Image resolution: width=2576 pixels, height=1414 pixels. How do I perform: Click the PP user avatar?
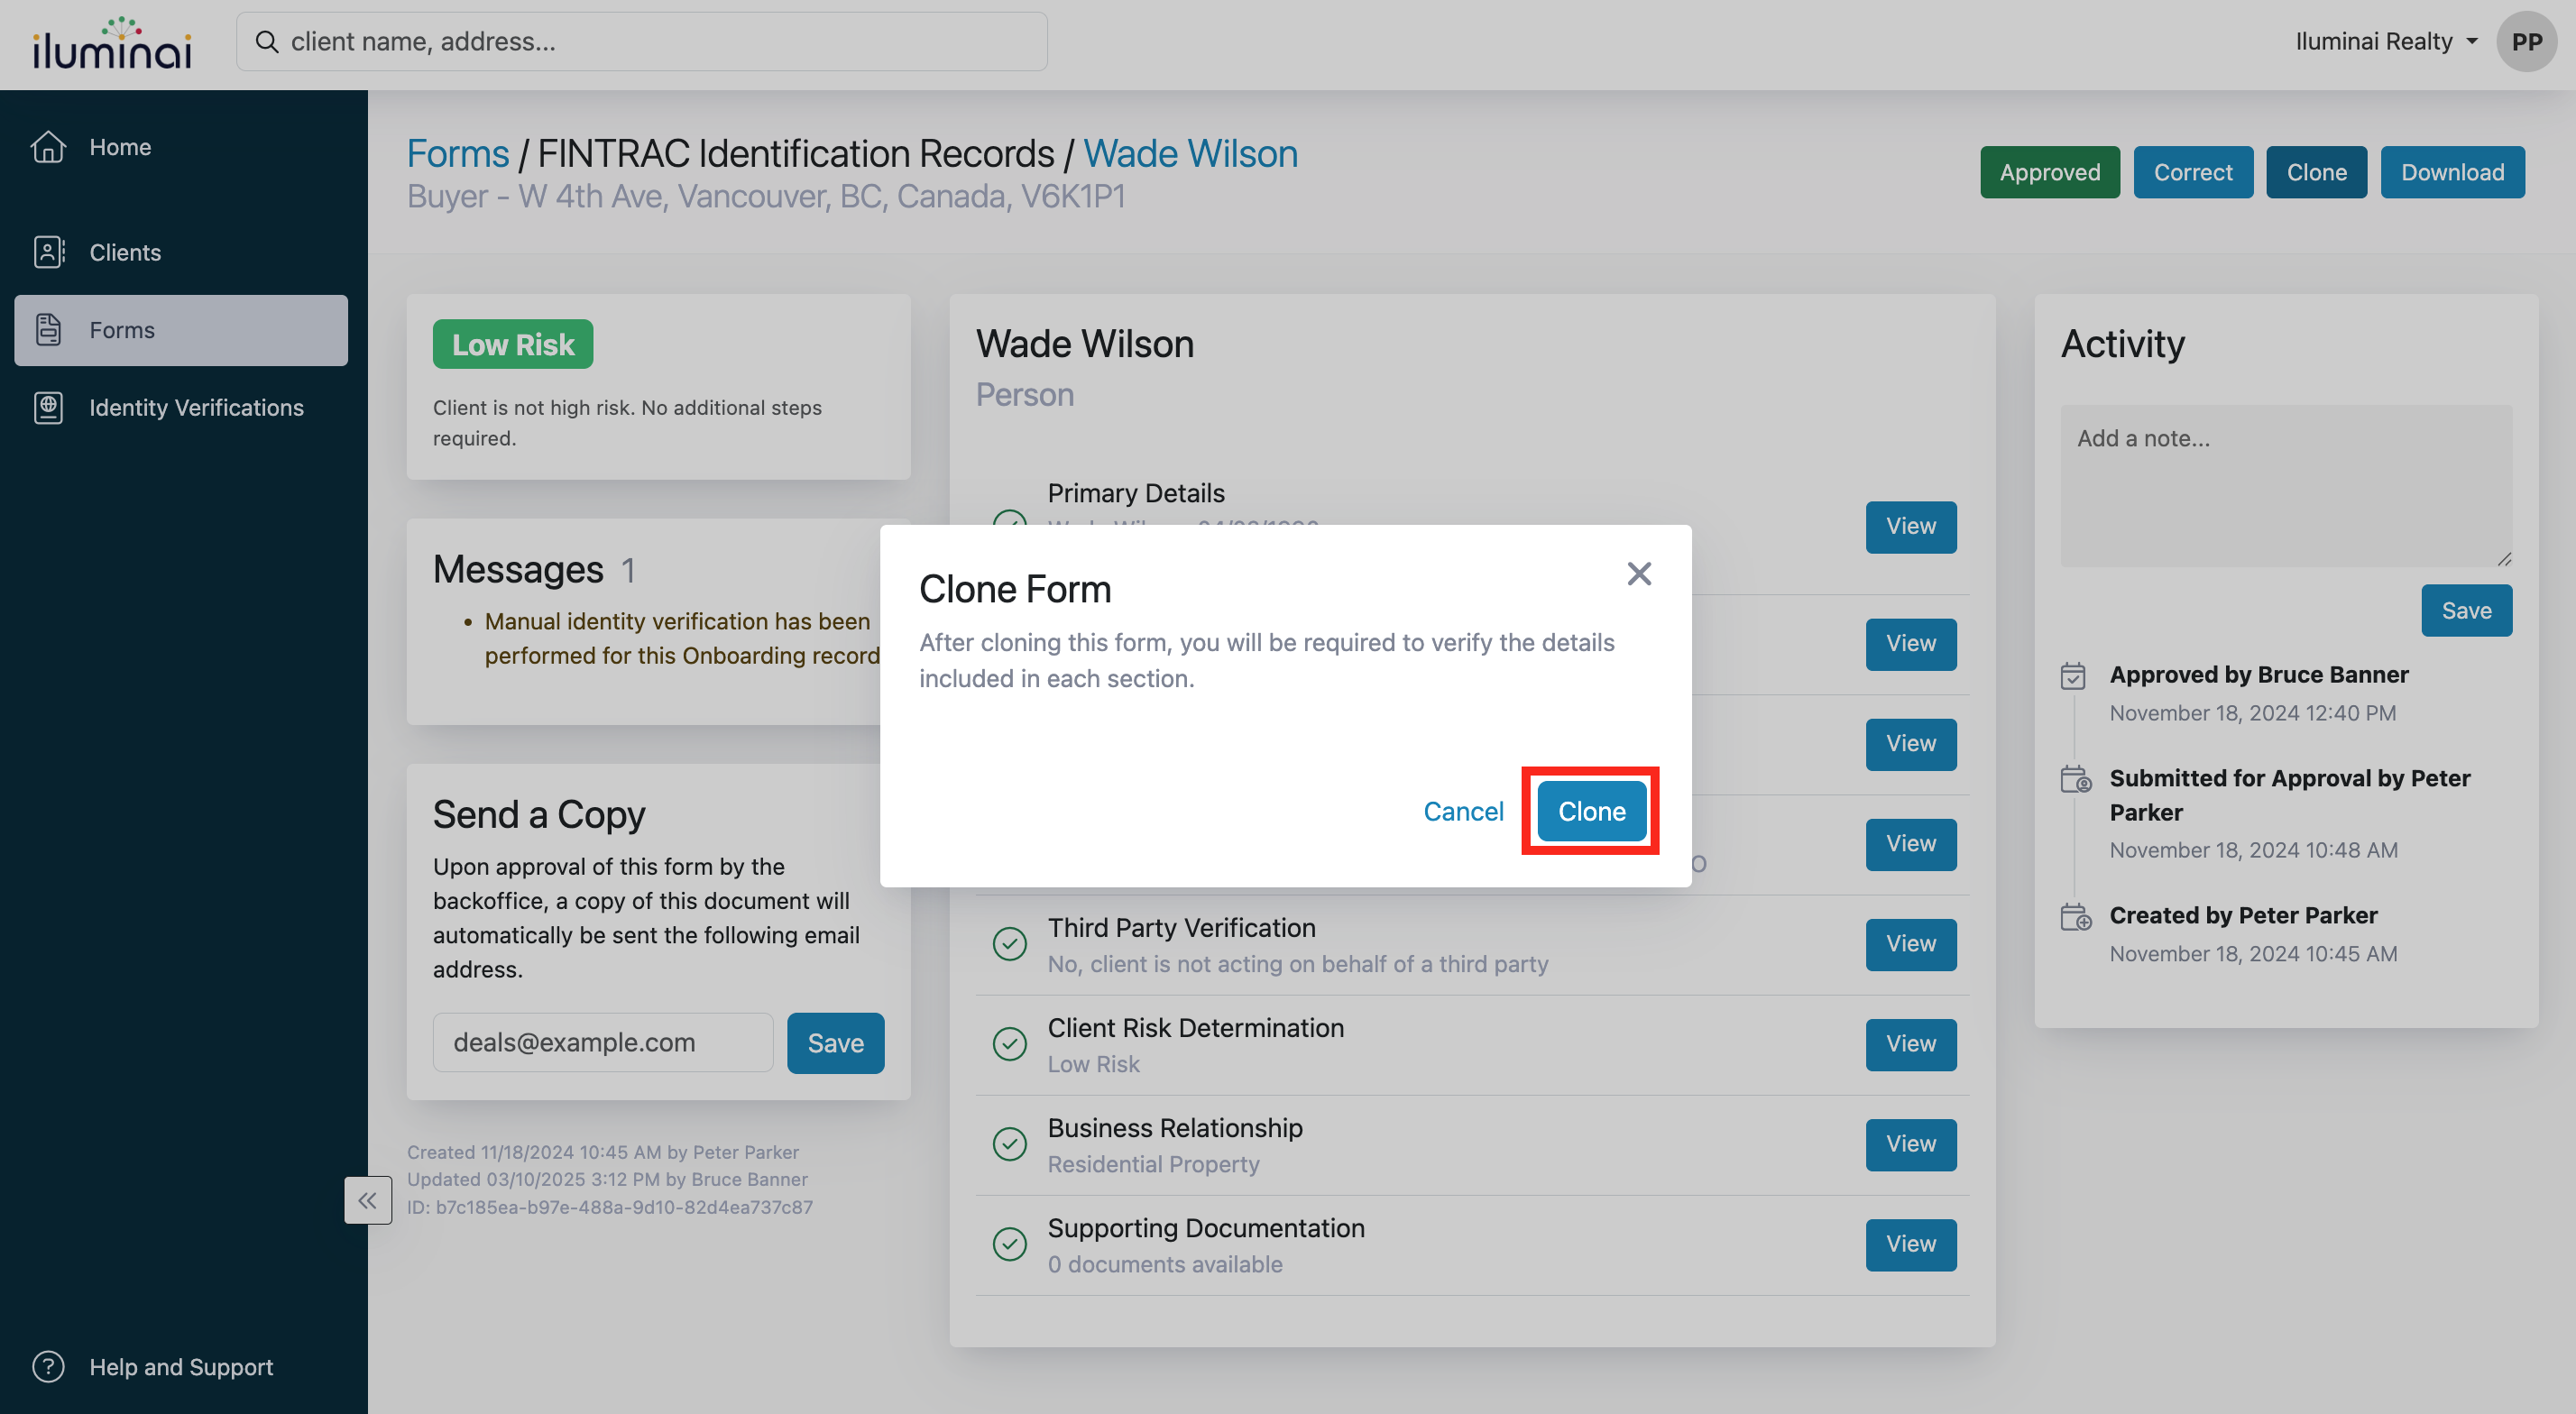(2526, 42)
